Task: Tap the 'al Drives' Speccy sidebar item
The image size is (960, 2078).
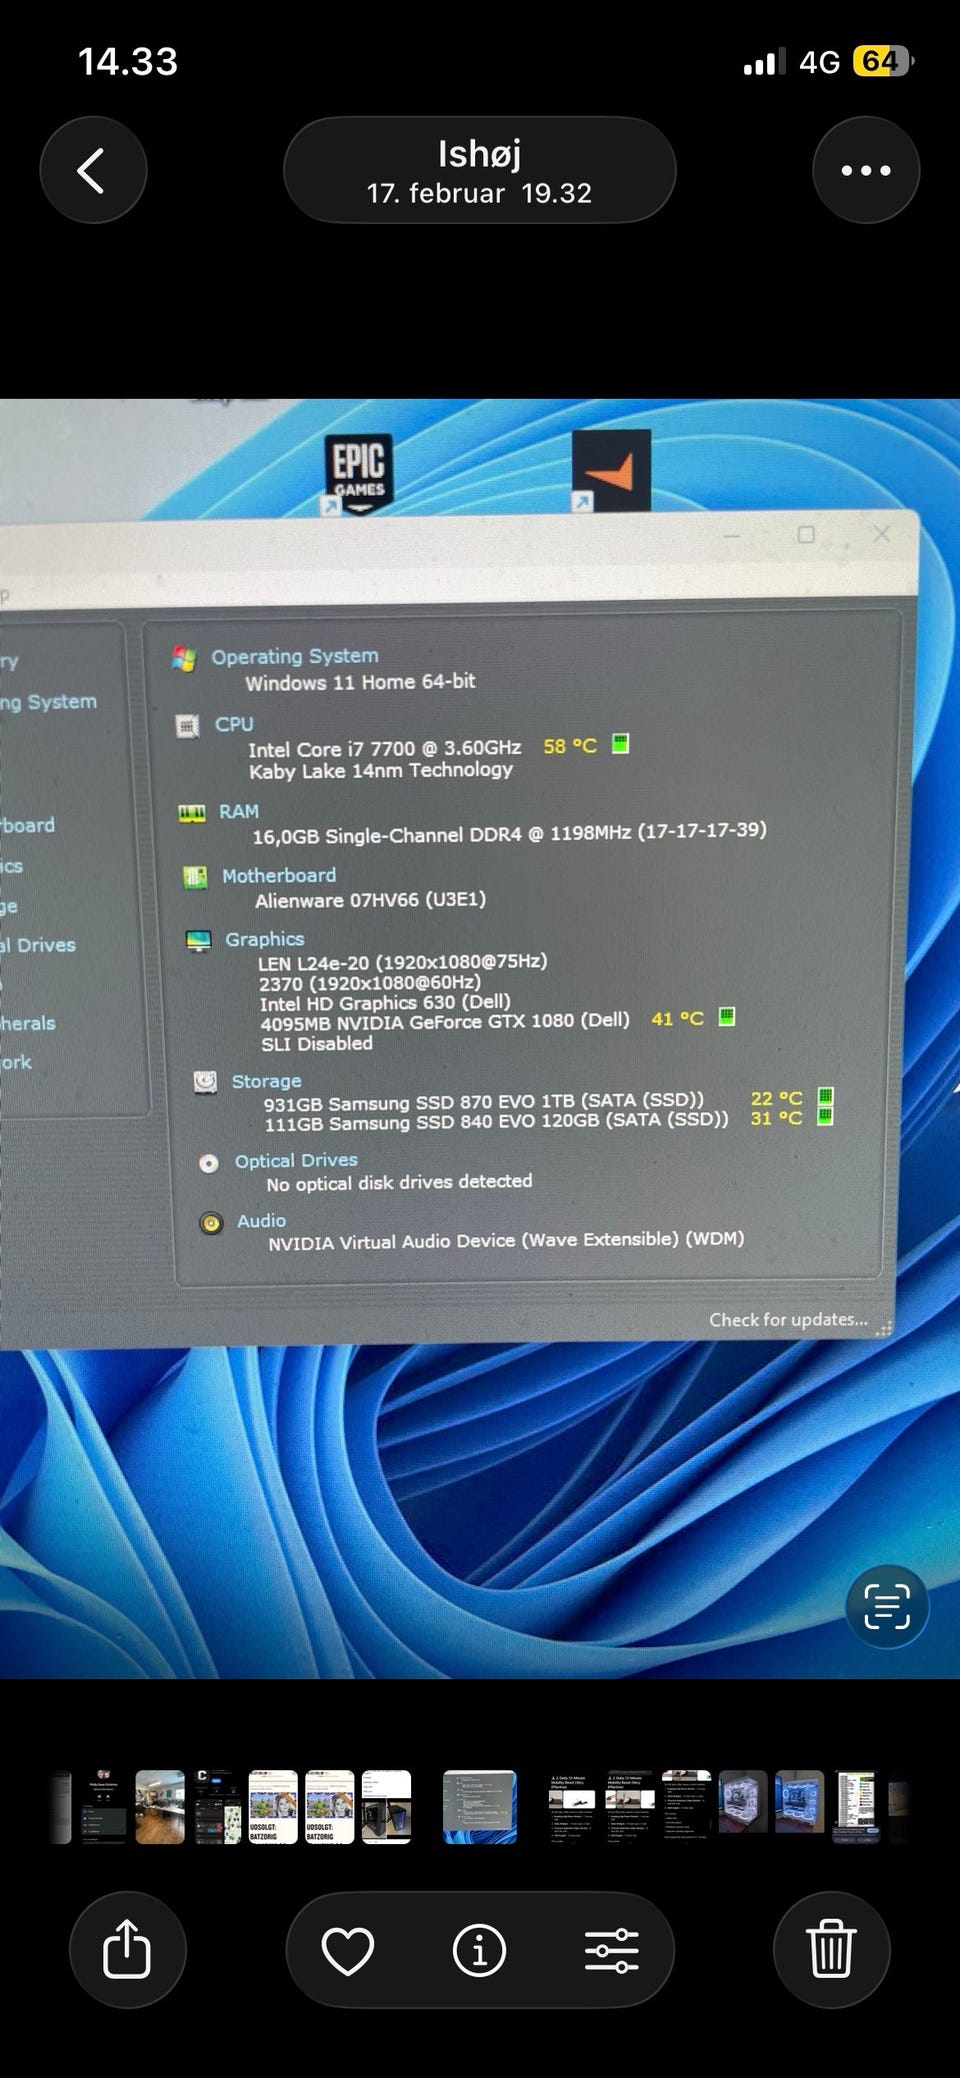Action: tap(38, 945)
